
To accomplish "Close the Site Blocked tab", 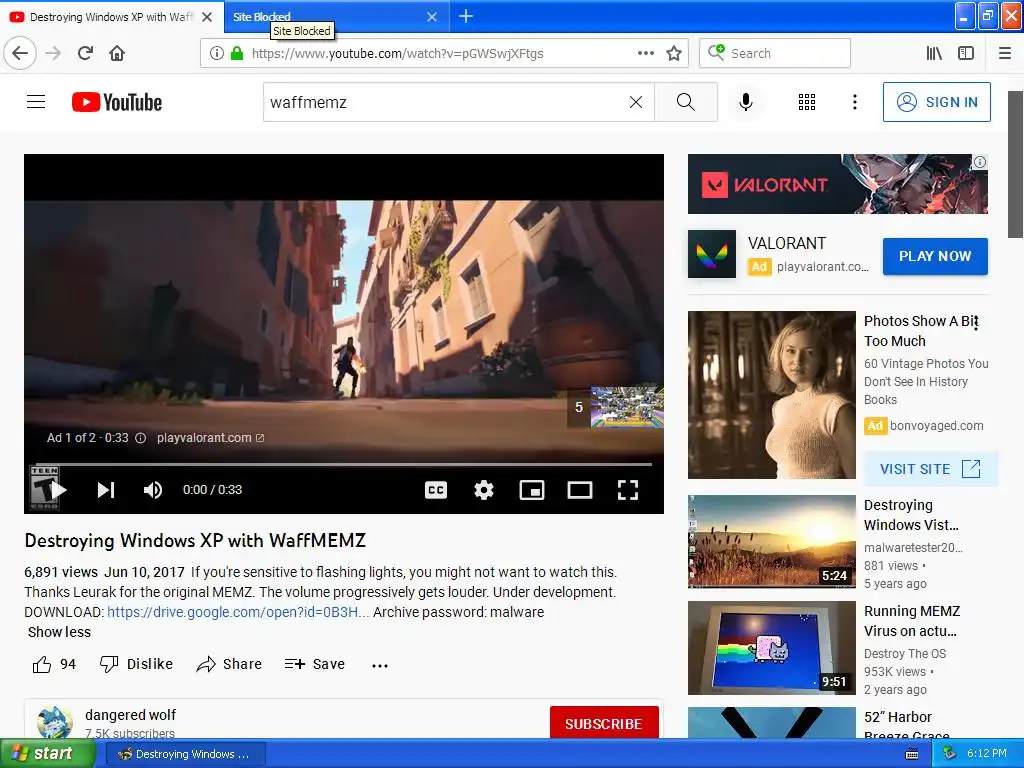I will pyautogui.click(x=432, y=17).
